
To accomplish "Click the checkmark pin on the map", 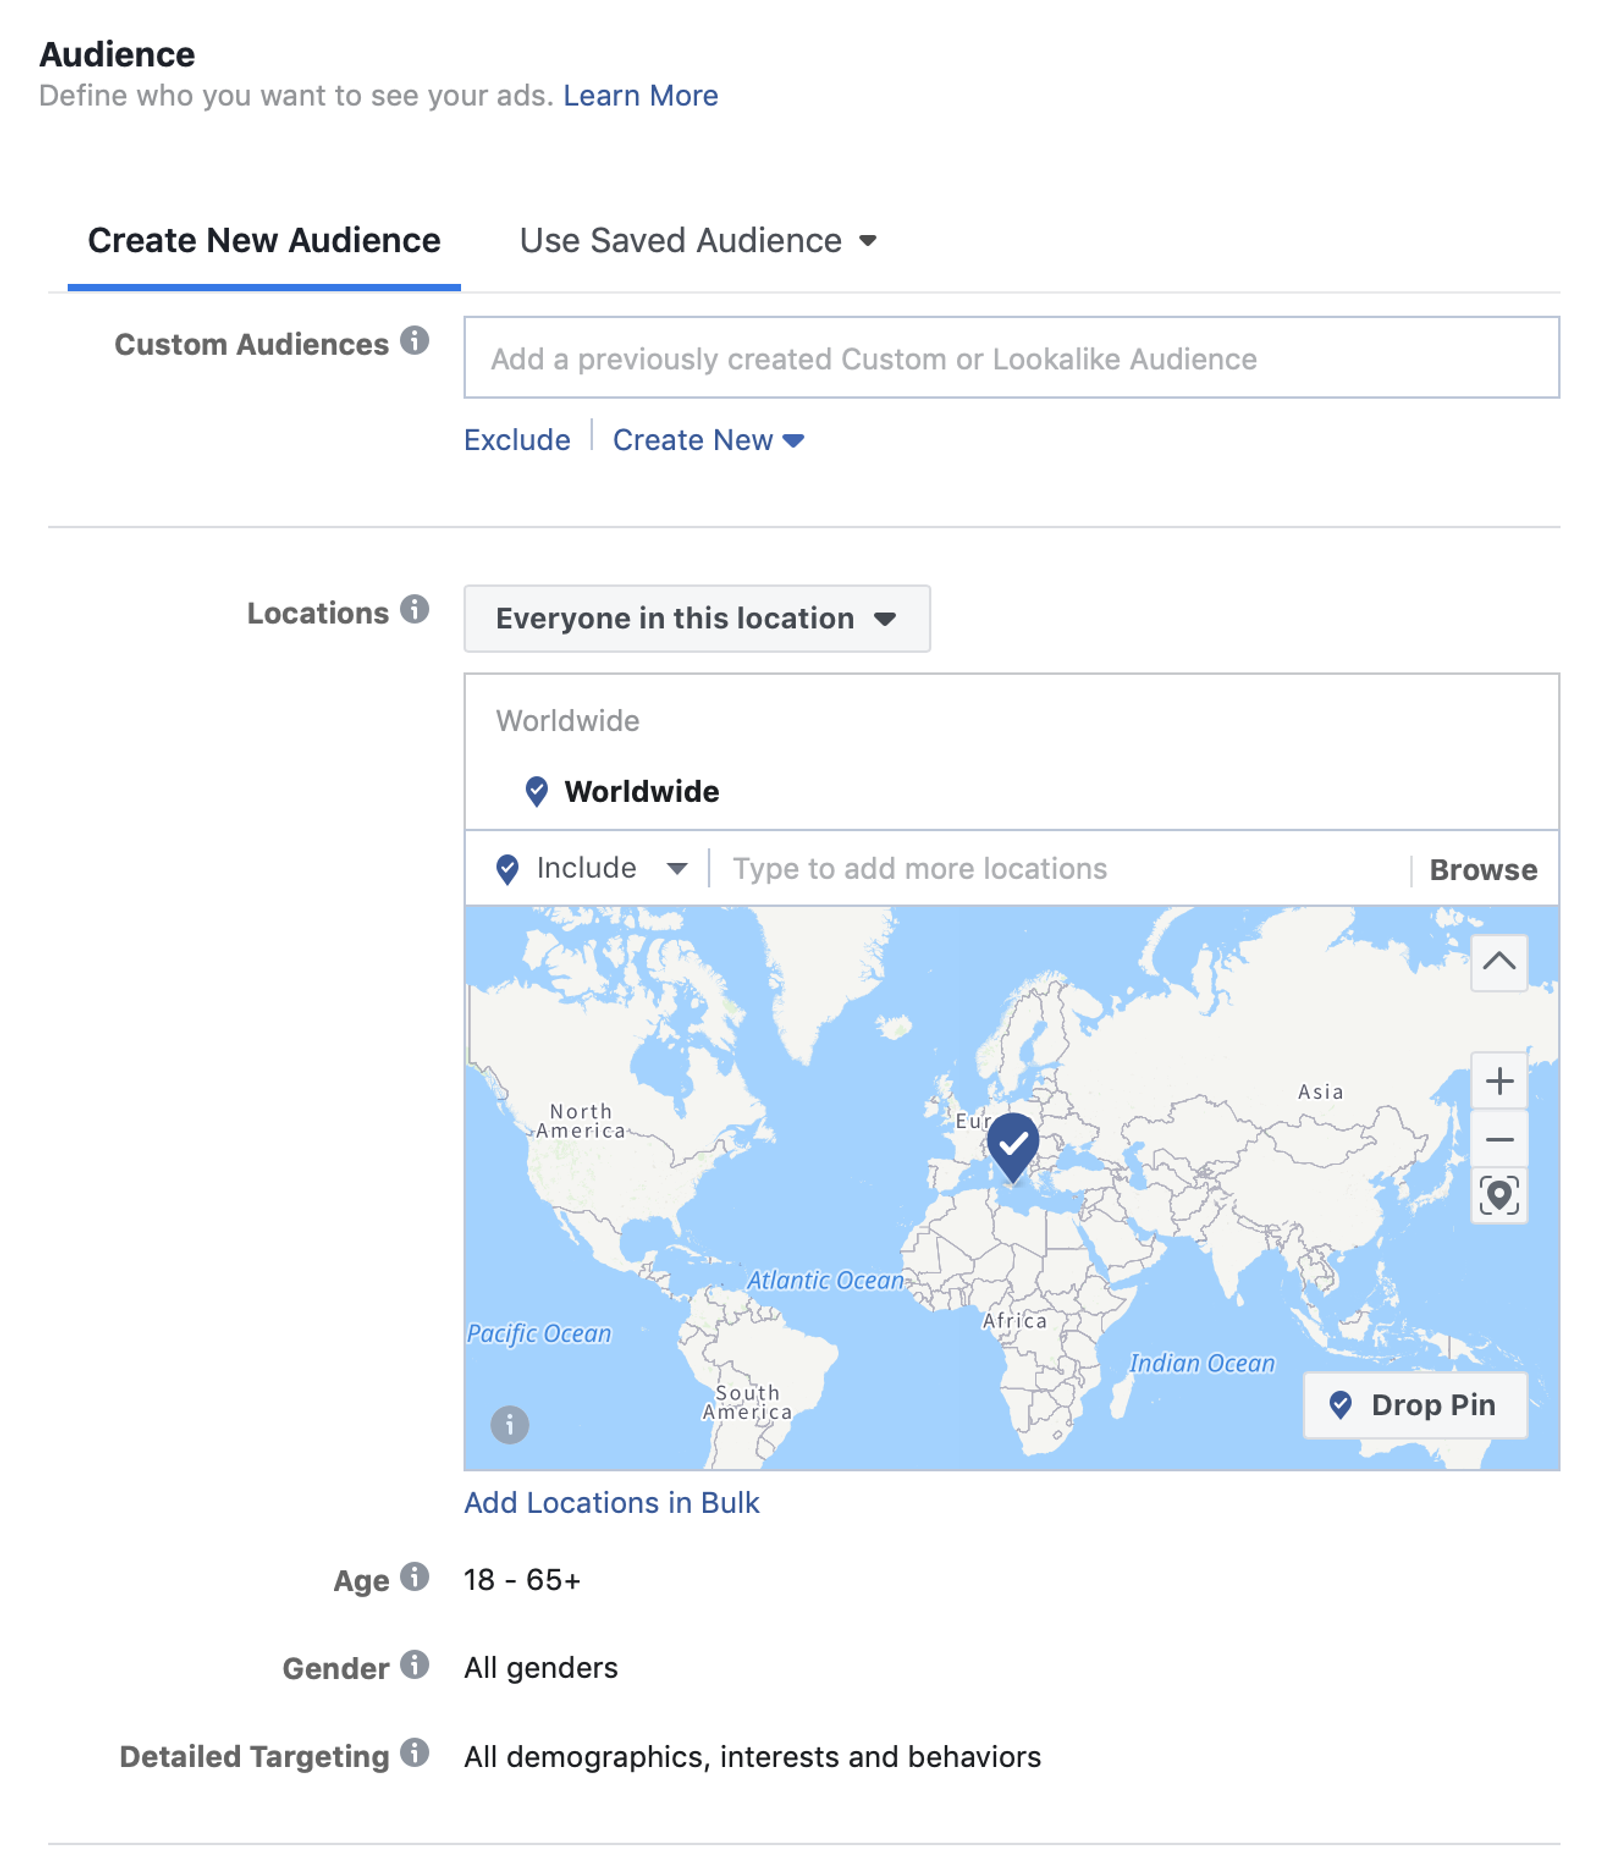I will (1012, 1147).
